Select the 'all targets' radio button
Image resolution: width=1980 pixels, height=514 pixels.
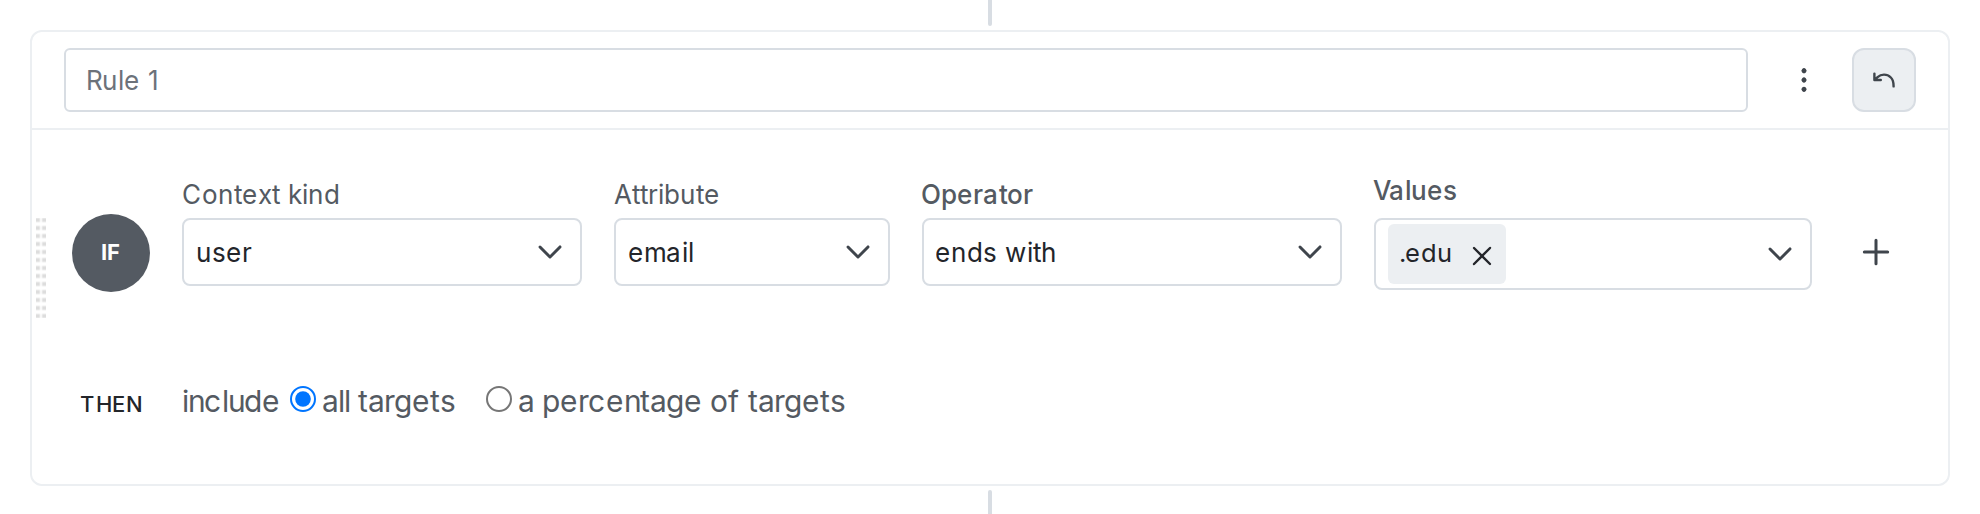(302, 400)
